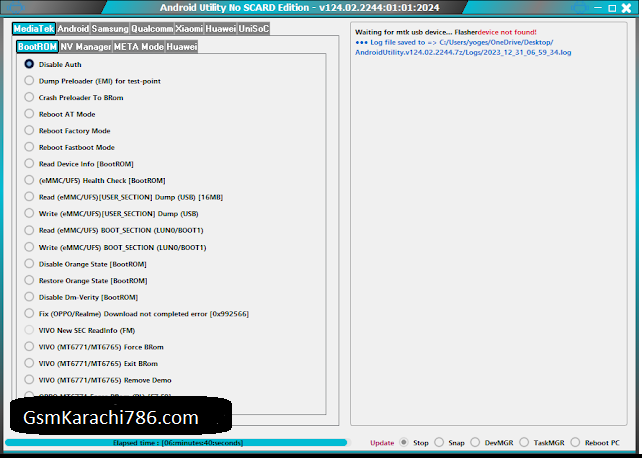
Task: Open the Huawei sub-tab next to META Mode
Action: 182,47
